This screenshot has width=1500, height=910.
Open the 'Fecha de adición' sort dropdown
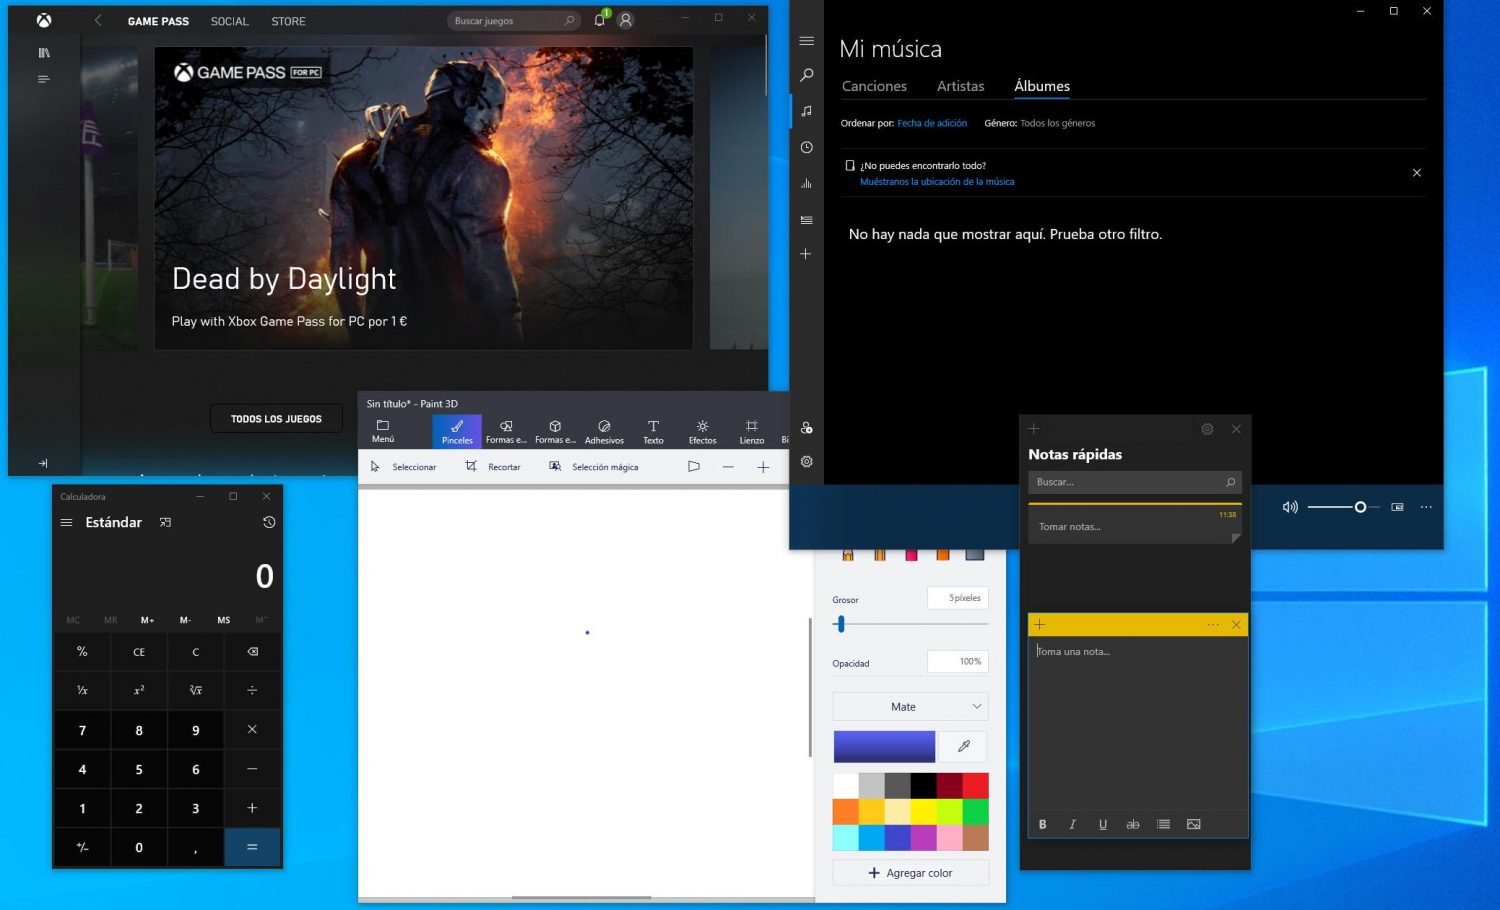pos(932,123)
